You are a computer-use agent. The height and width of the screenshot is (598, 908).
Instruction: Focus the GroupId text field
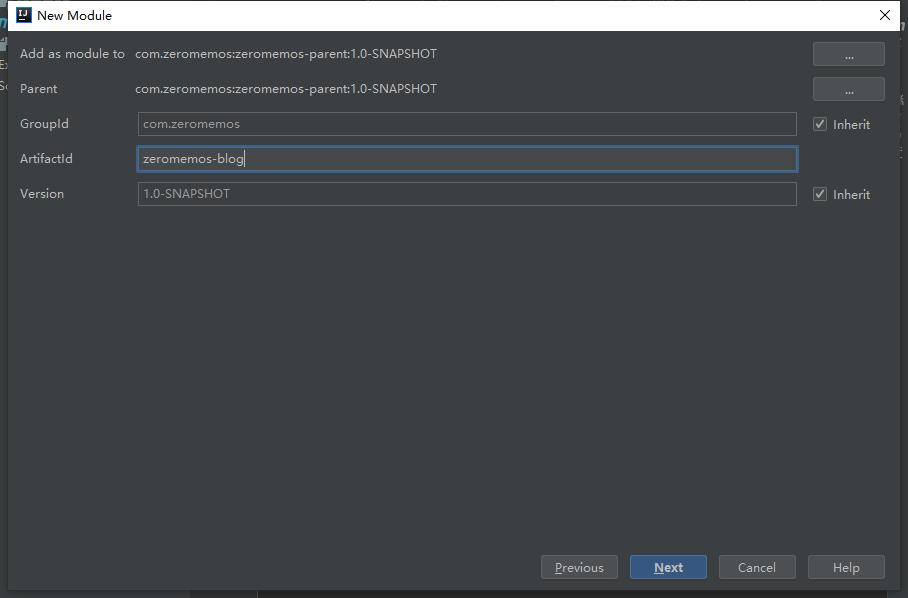click(466, 124)
